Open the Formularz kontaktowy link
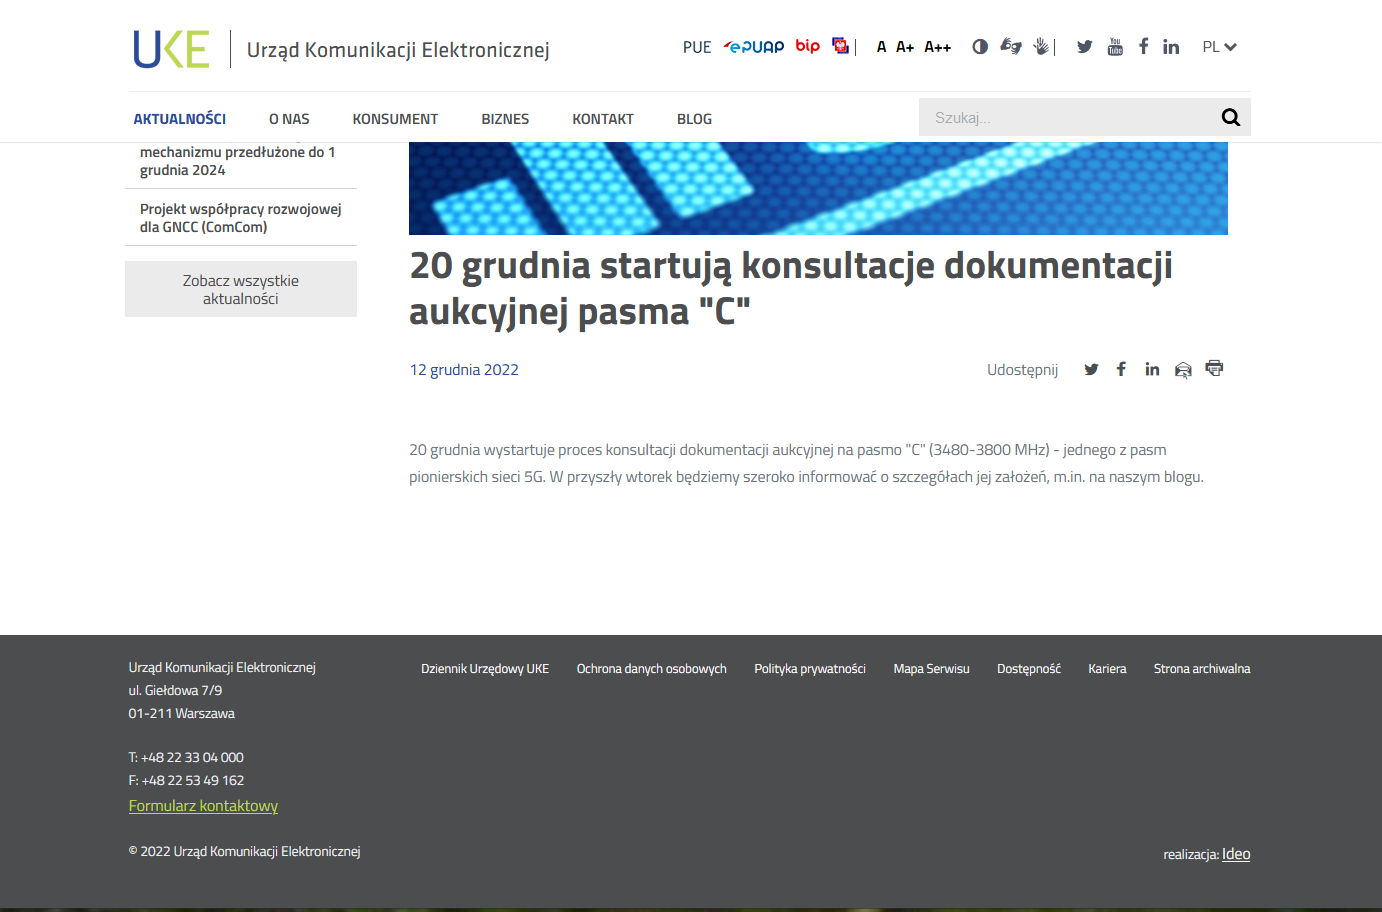This screenshot has height=912, width=1382. 203,806
